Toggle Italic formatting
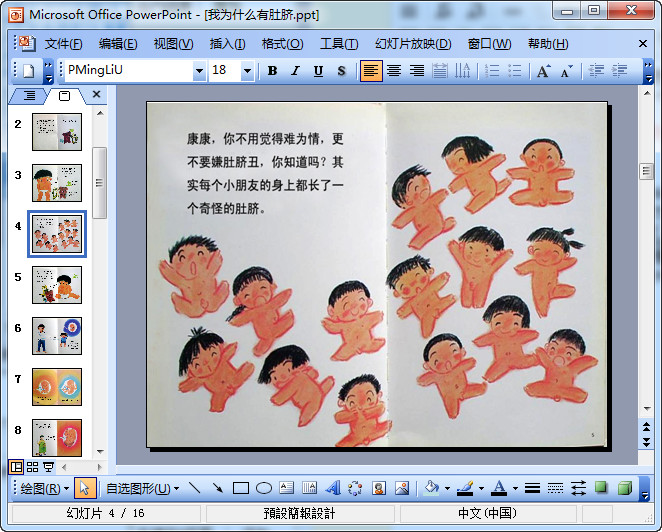 coord(295,71)
